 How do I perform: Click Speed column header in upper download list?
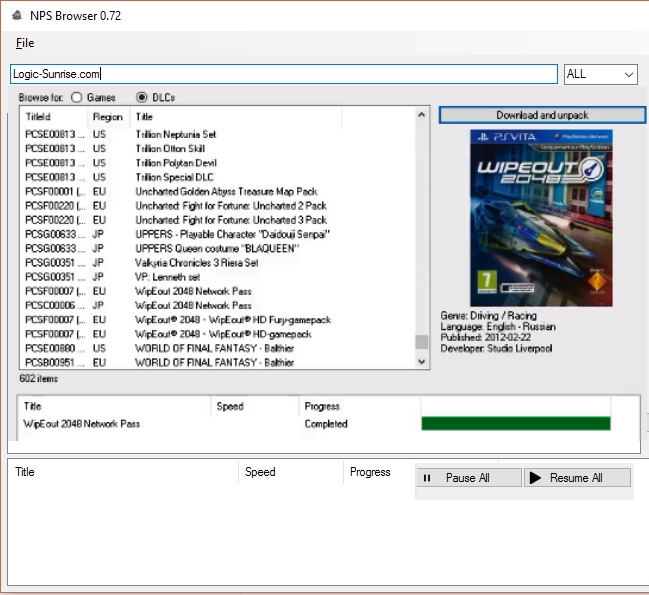(x=255, y=406)
